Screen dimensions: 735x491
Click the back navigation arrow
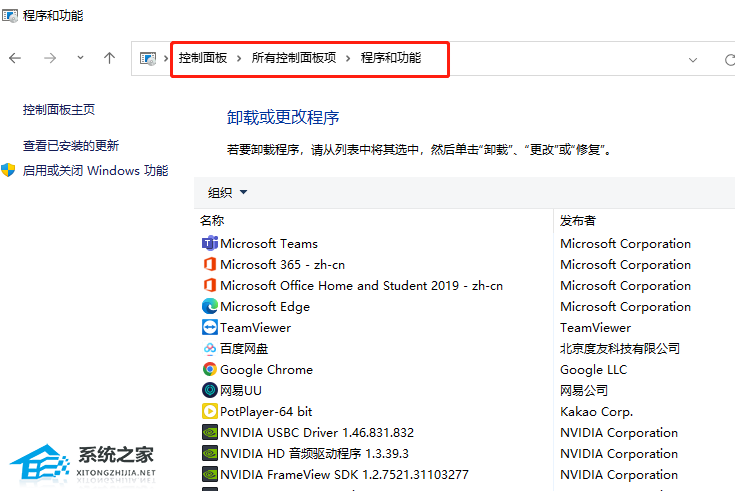tap(15, 58)
